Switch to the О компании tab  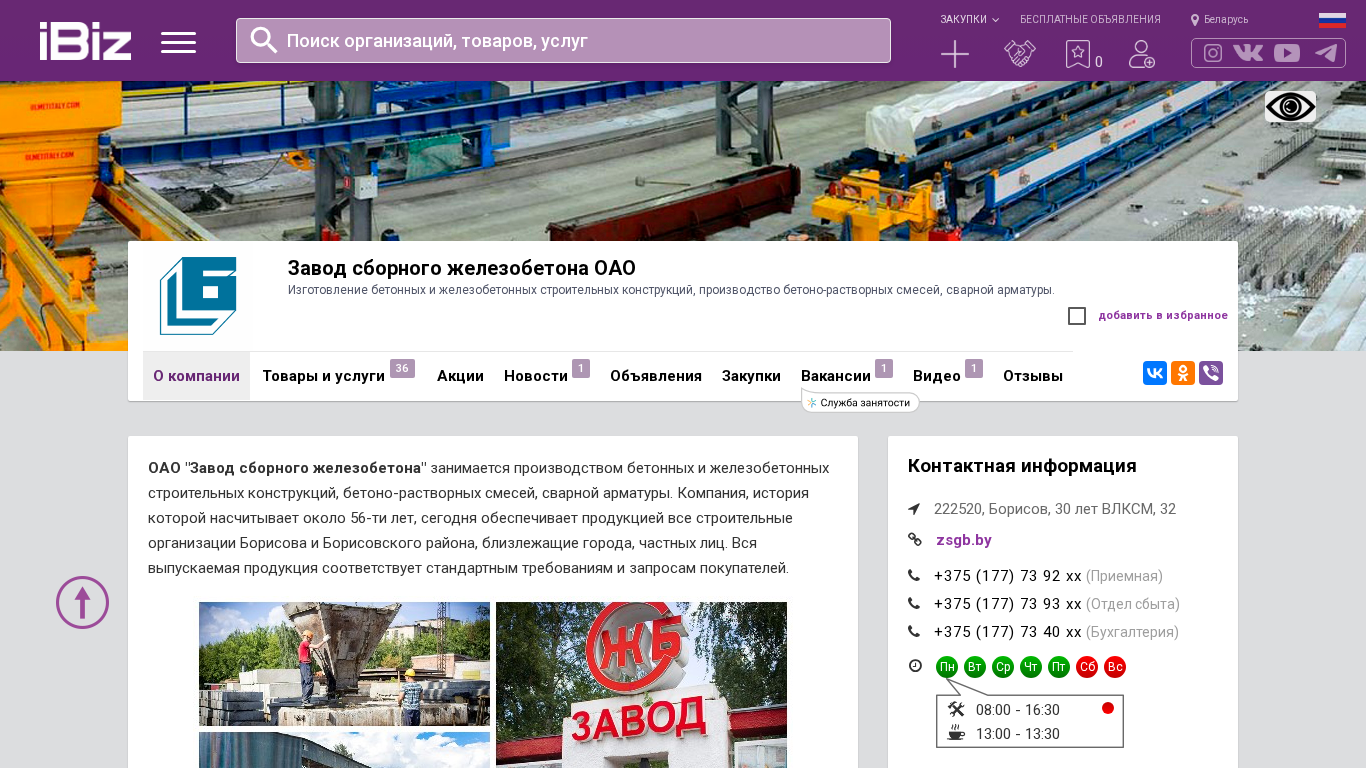coord(196,376)
